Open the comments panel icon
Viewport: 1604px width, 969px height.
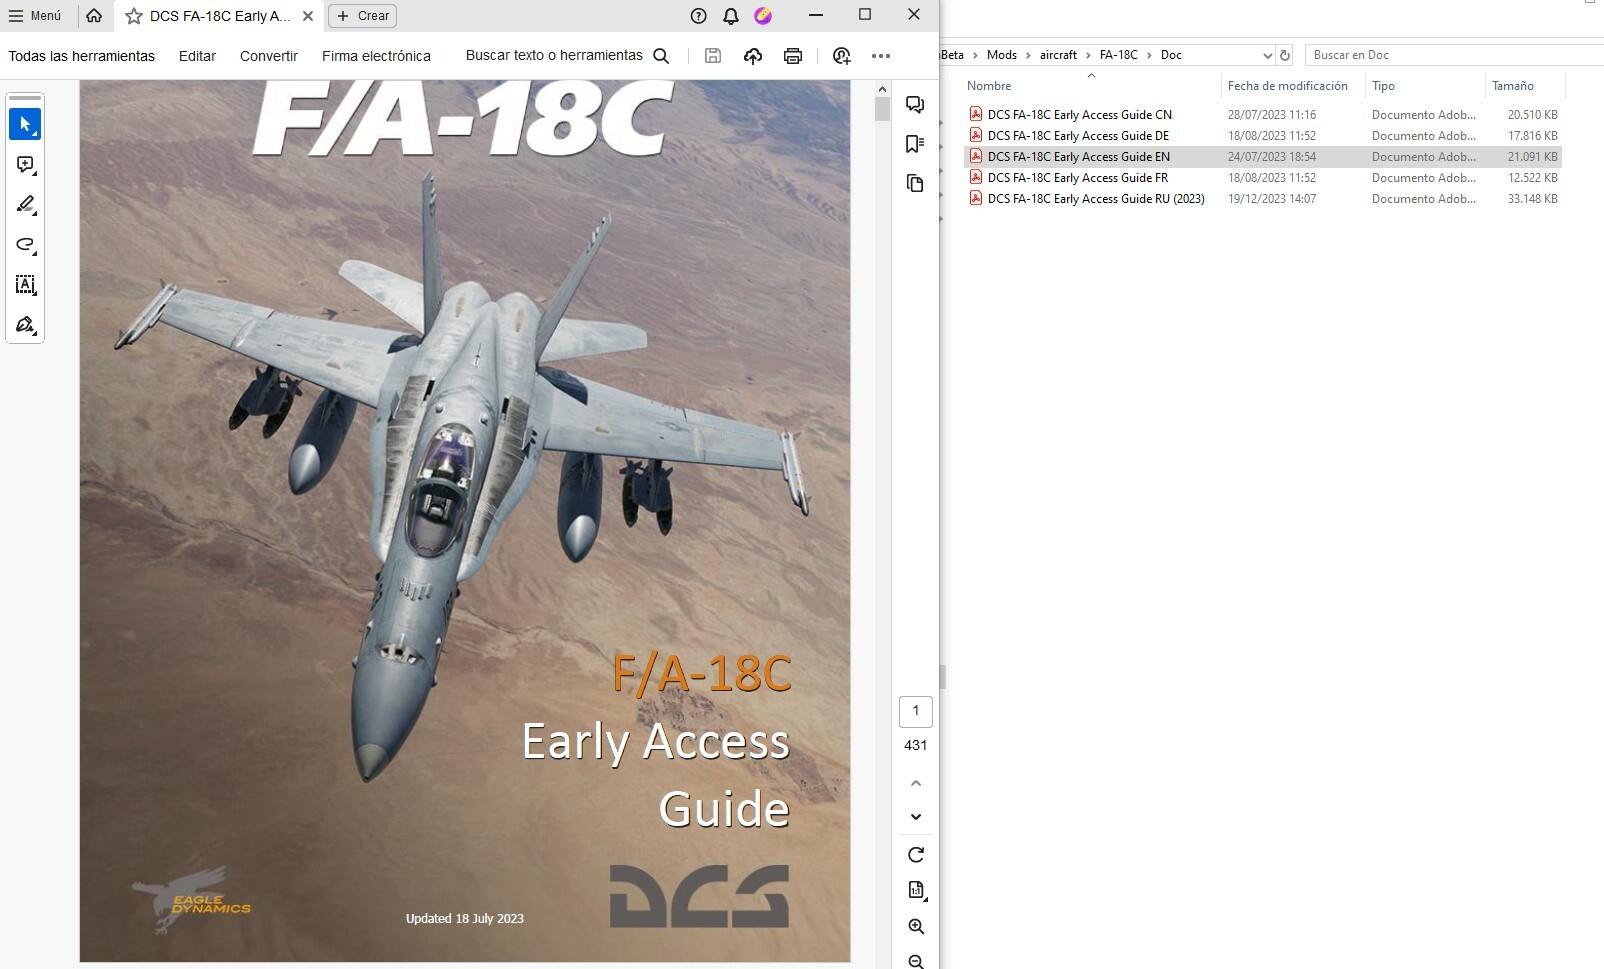point(915,105)
